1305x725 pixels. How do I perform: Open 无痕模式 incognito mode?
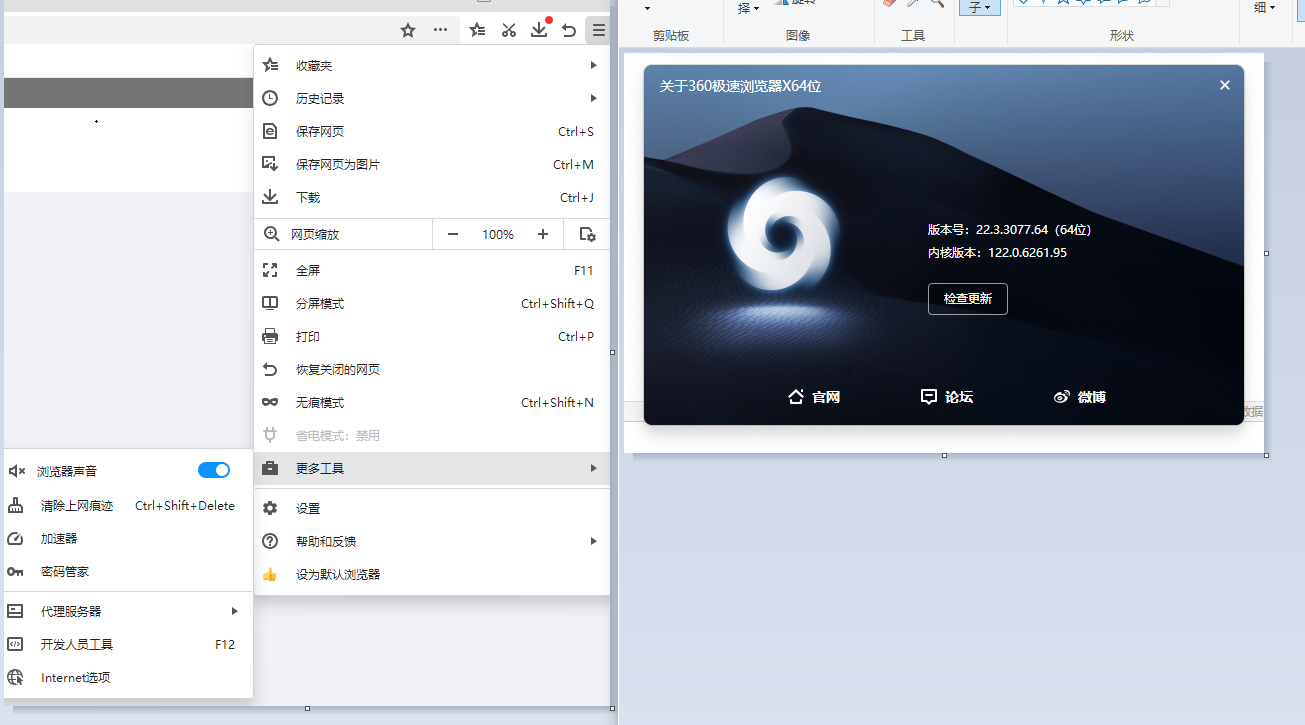[431, 402]
